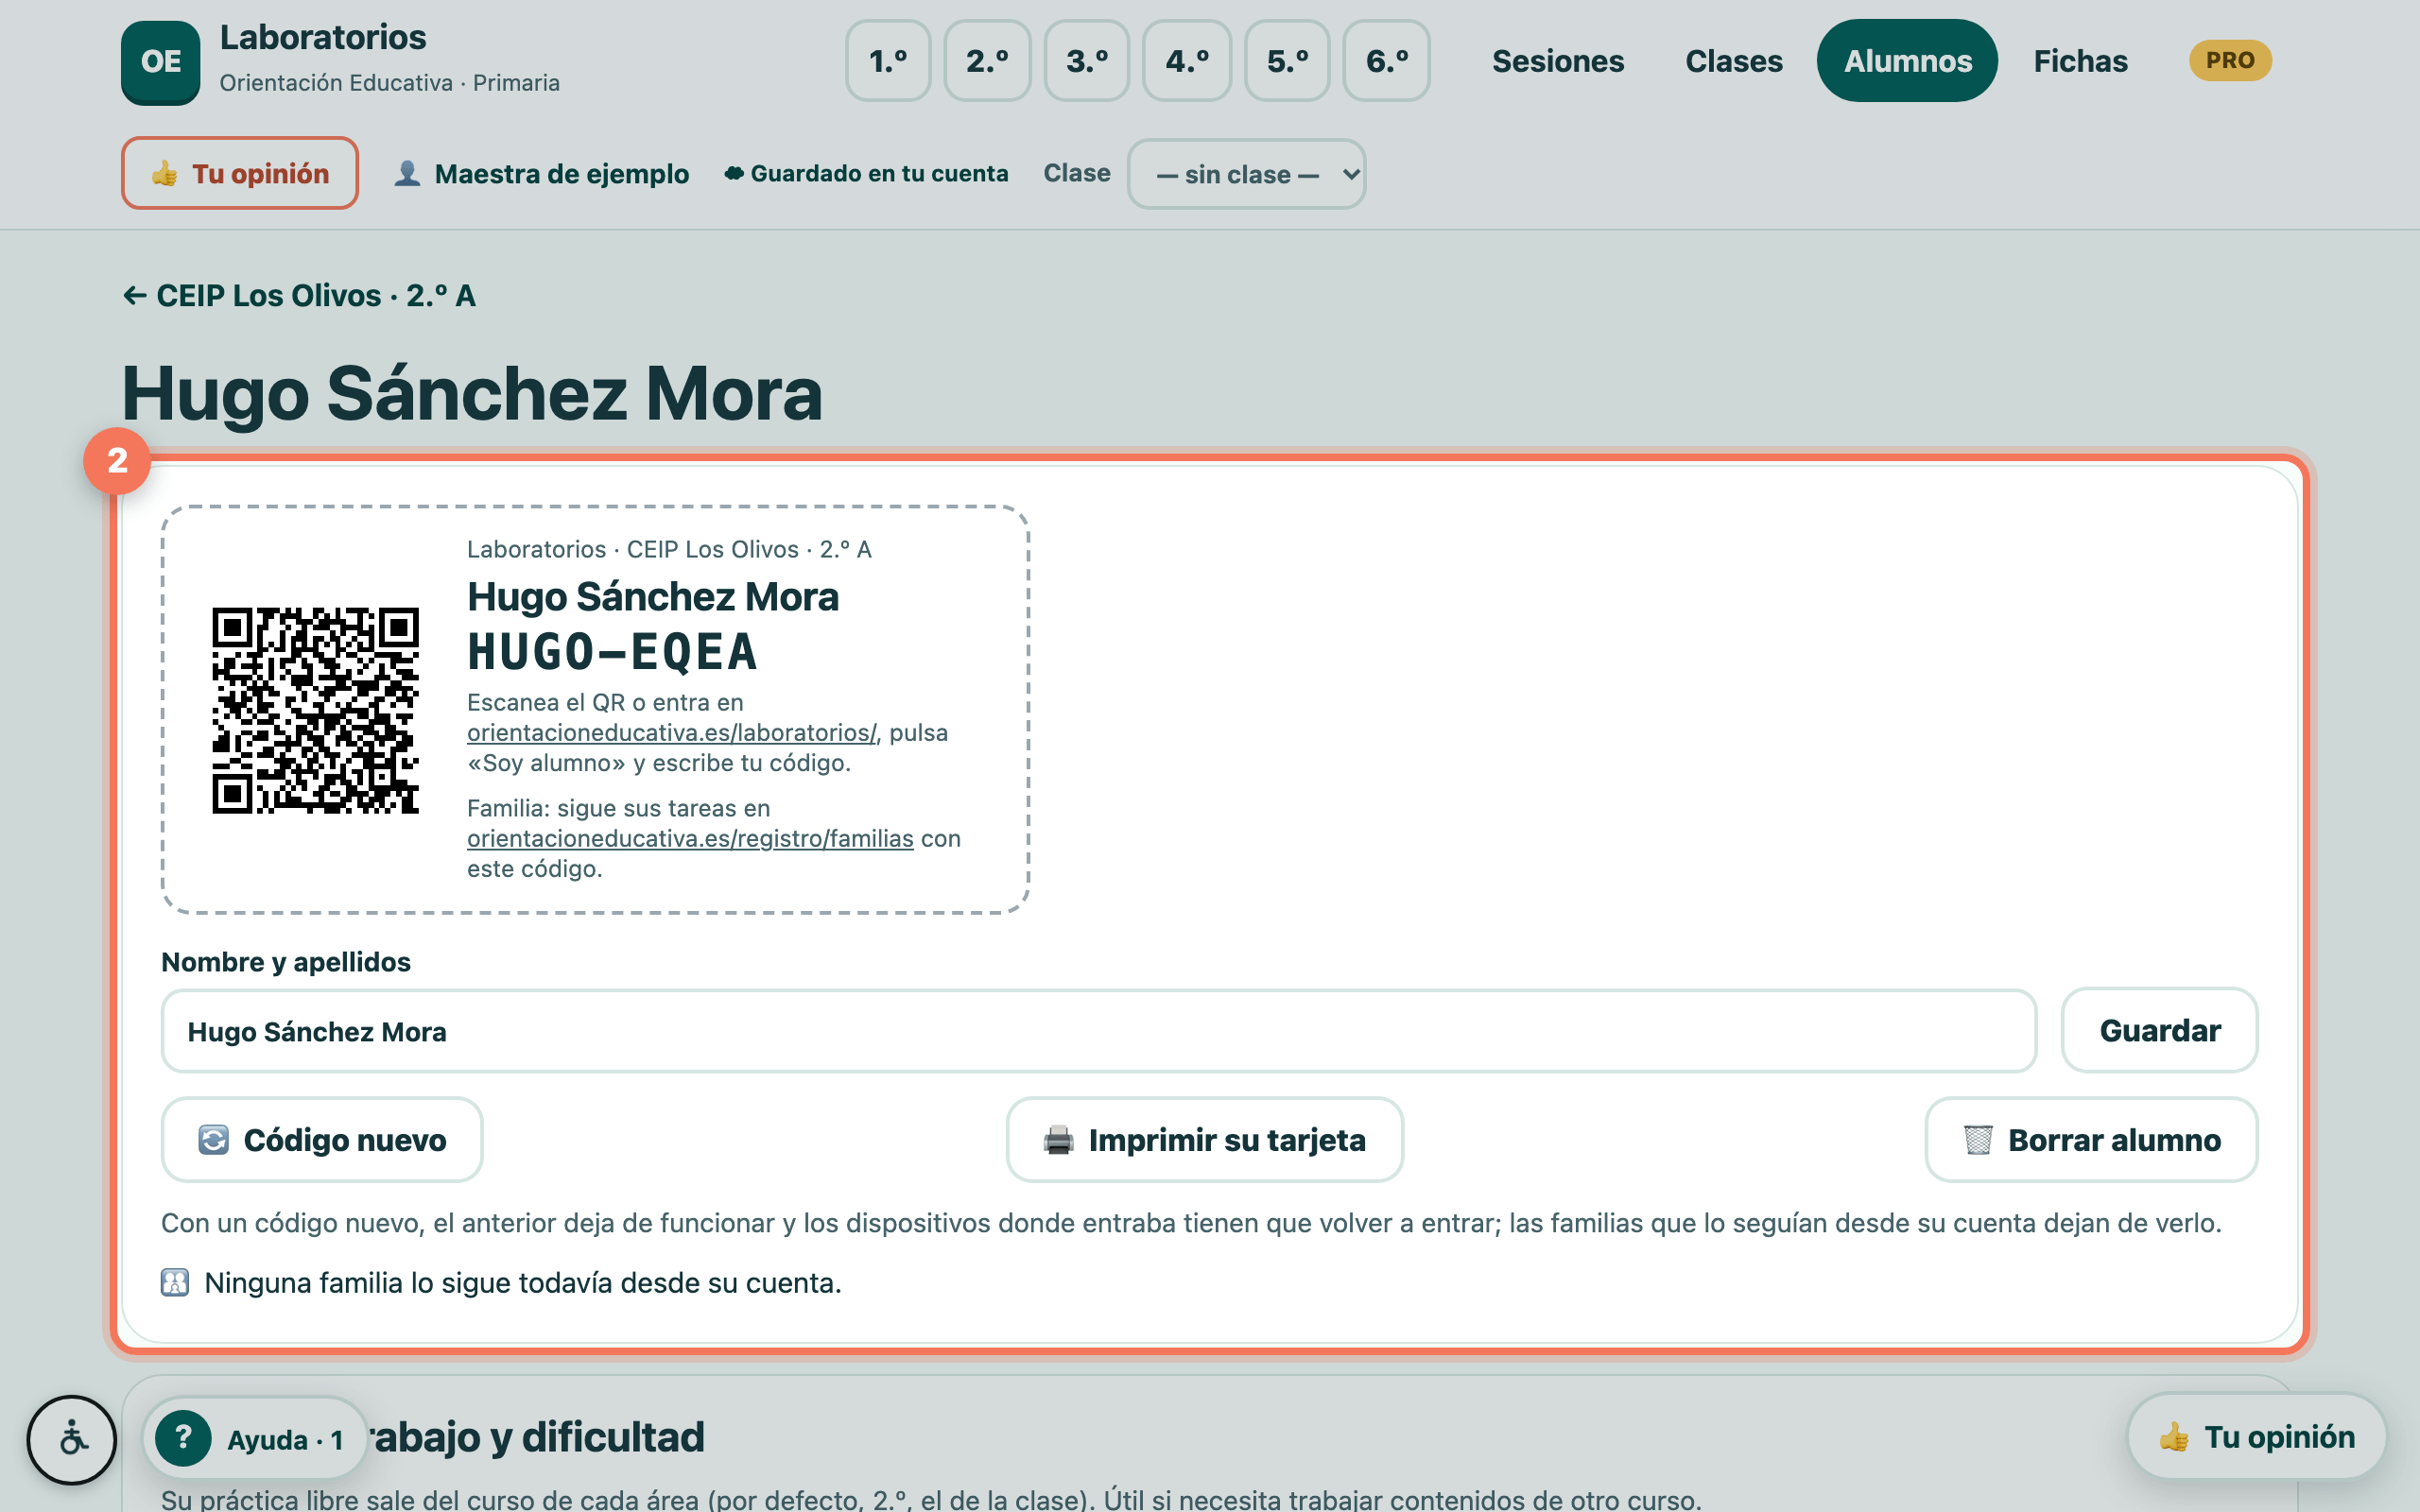Click the top Tu opinión button

coord(240,173)
